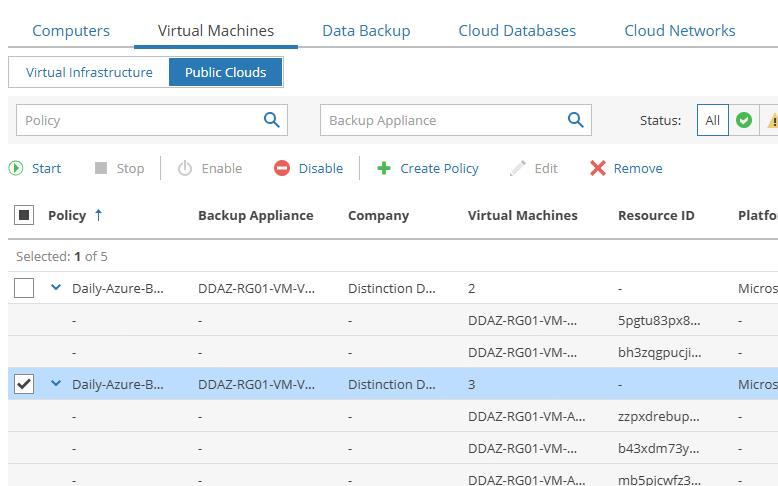Click the Disable red circle icon
Screen dimensions: 778x486
[x=282, y=169]
